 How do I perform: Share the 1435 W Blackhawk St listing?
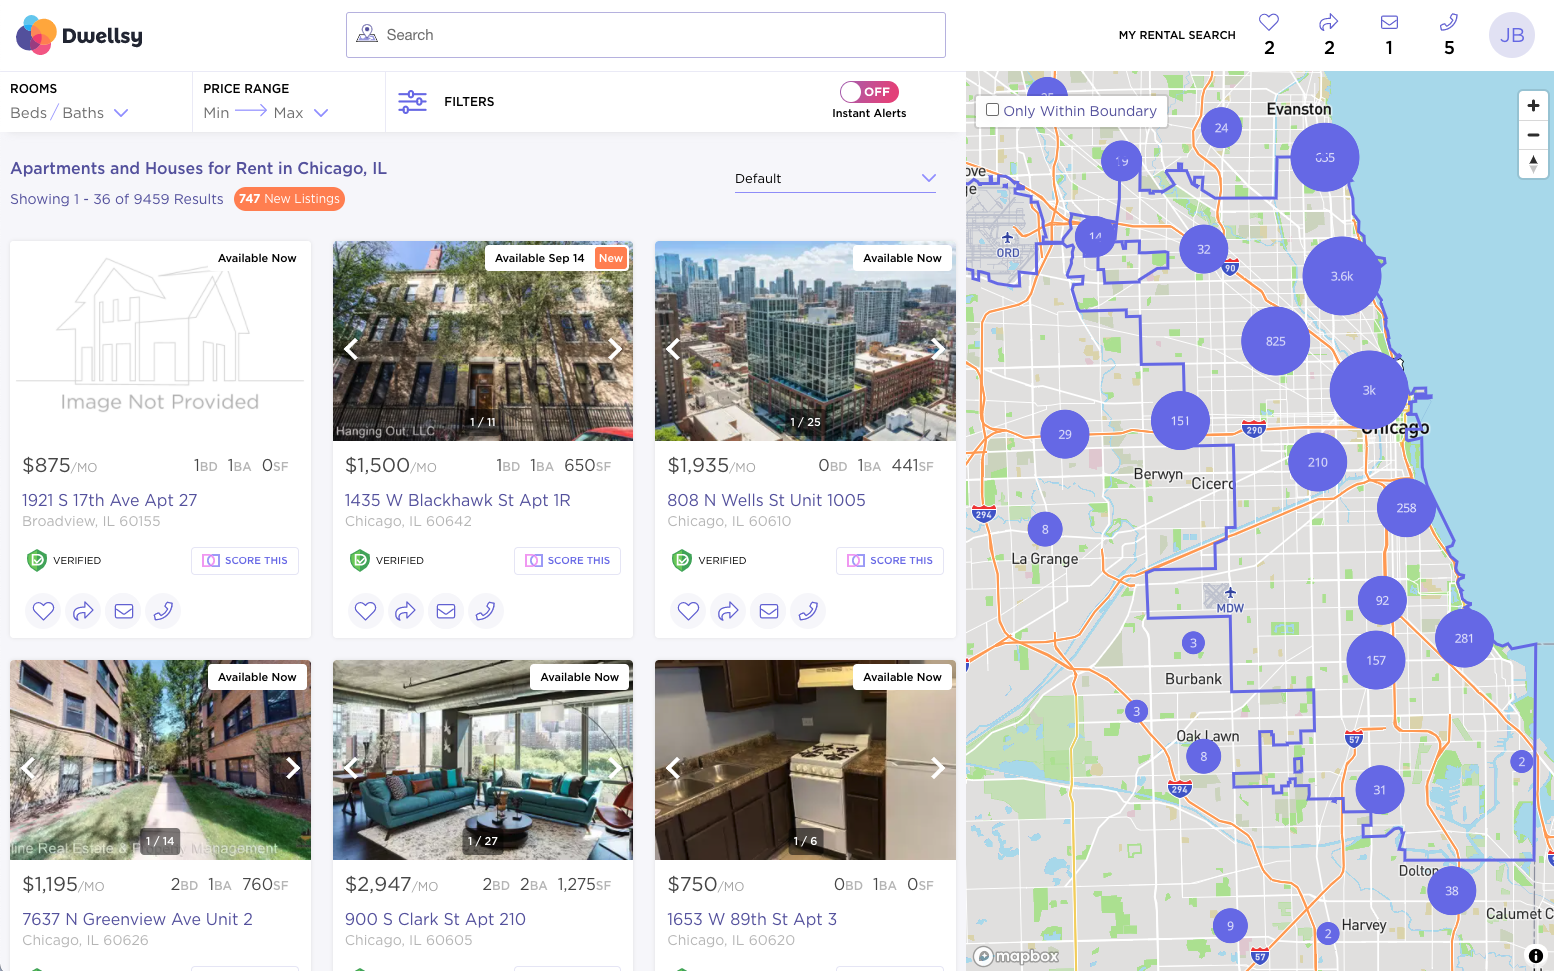point(406,610)
